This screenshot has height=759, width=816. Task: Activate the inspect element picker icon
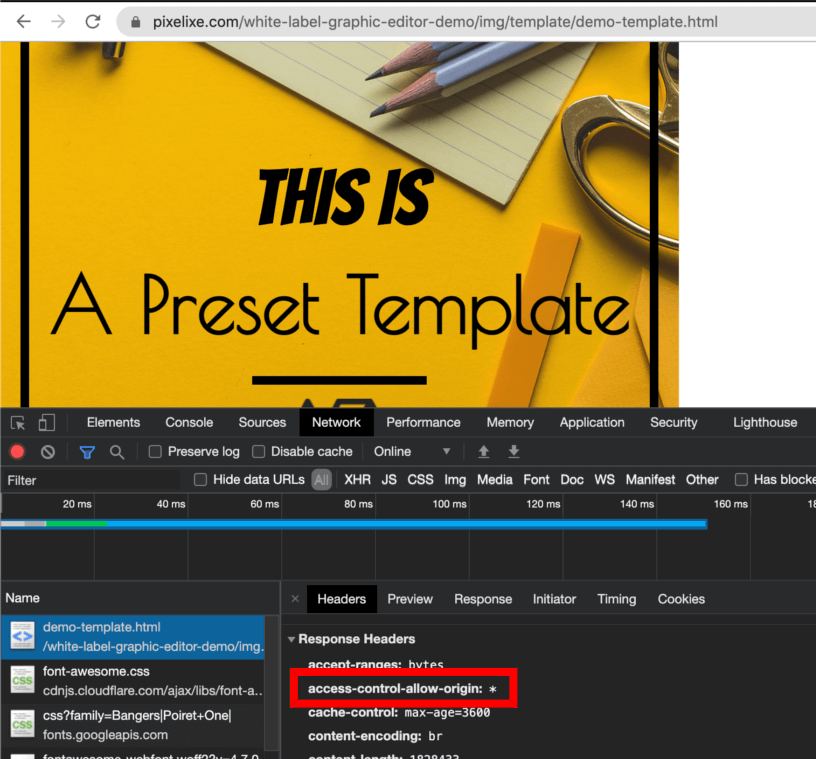[18, 423]
